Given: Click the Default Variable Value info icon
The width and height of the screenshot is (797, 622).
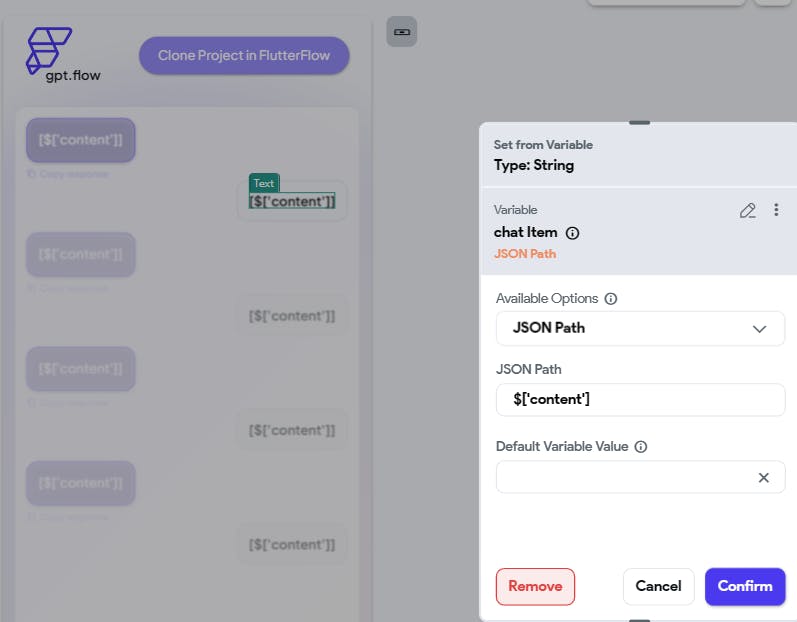Looking at the screenshot, I should tap(641, 447).
